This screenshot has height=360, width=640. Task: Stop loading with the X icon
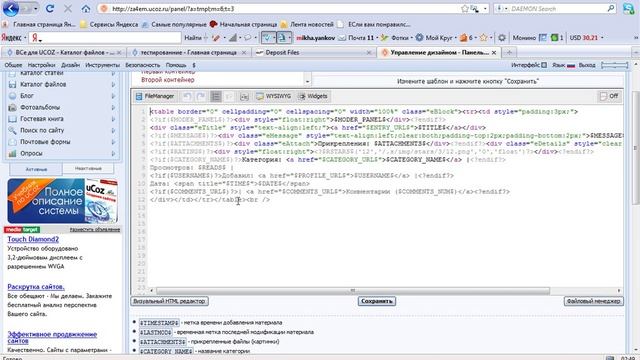click(x=68, y=9)
